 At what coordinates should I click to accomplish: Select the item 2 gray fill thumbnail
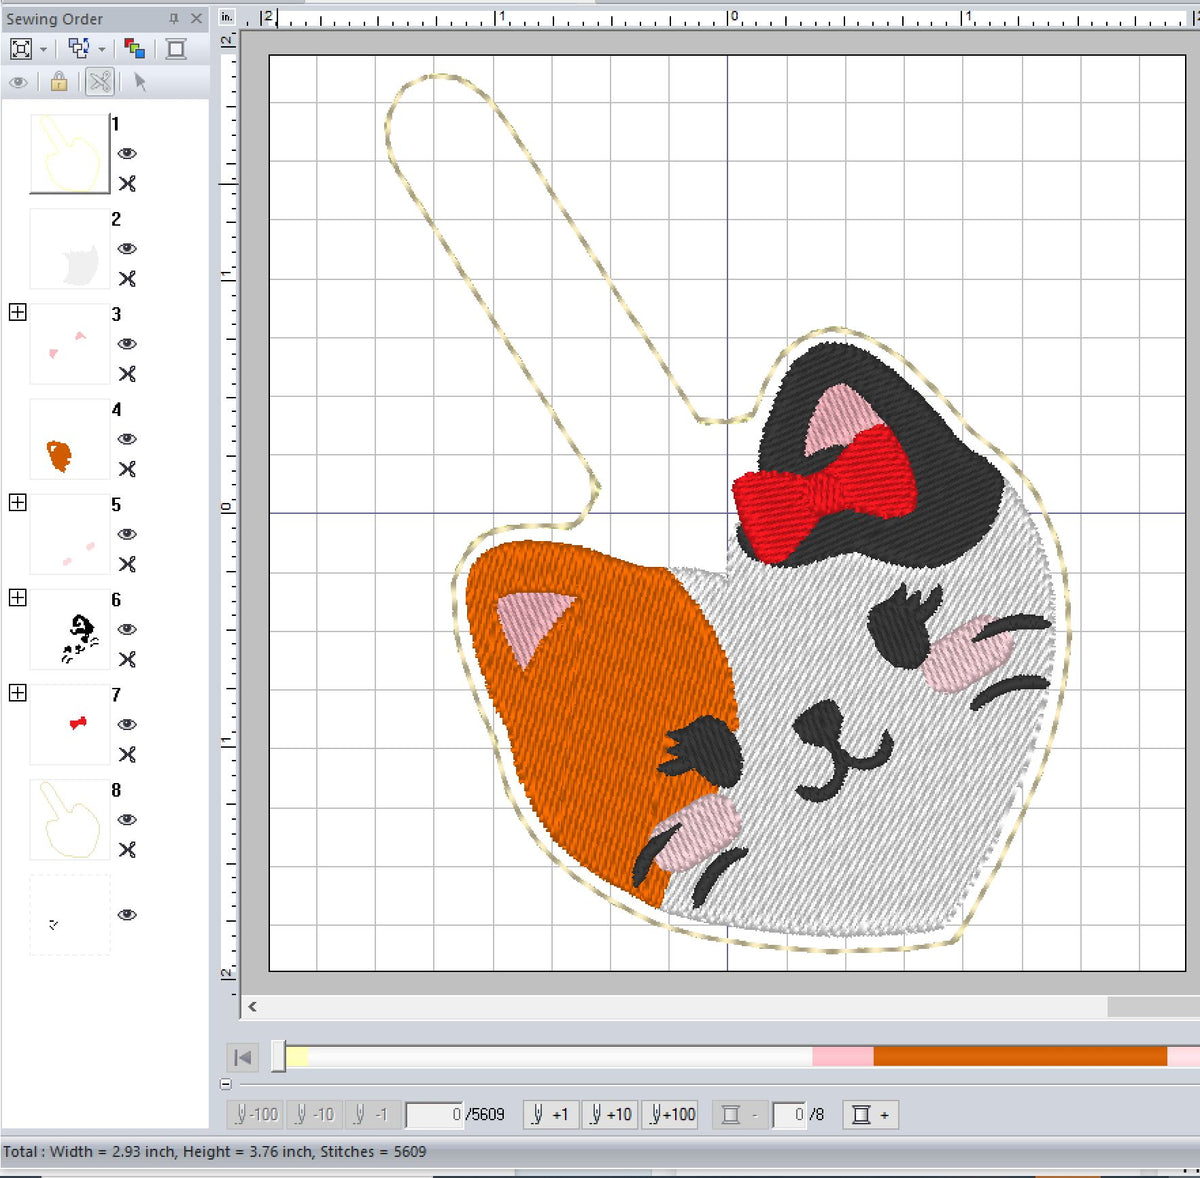[x=70, y=249]
